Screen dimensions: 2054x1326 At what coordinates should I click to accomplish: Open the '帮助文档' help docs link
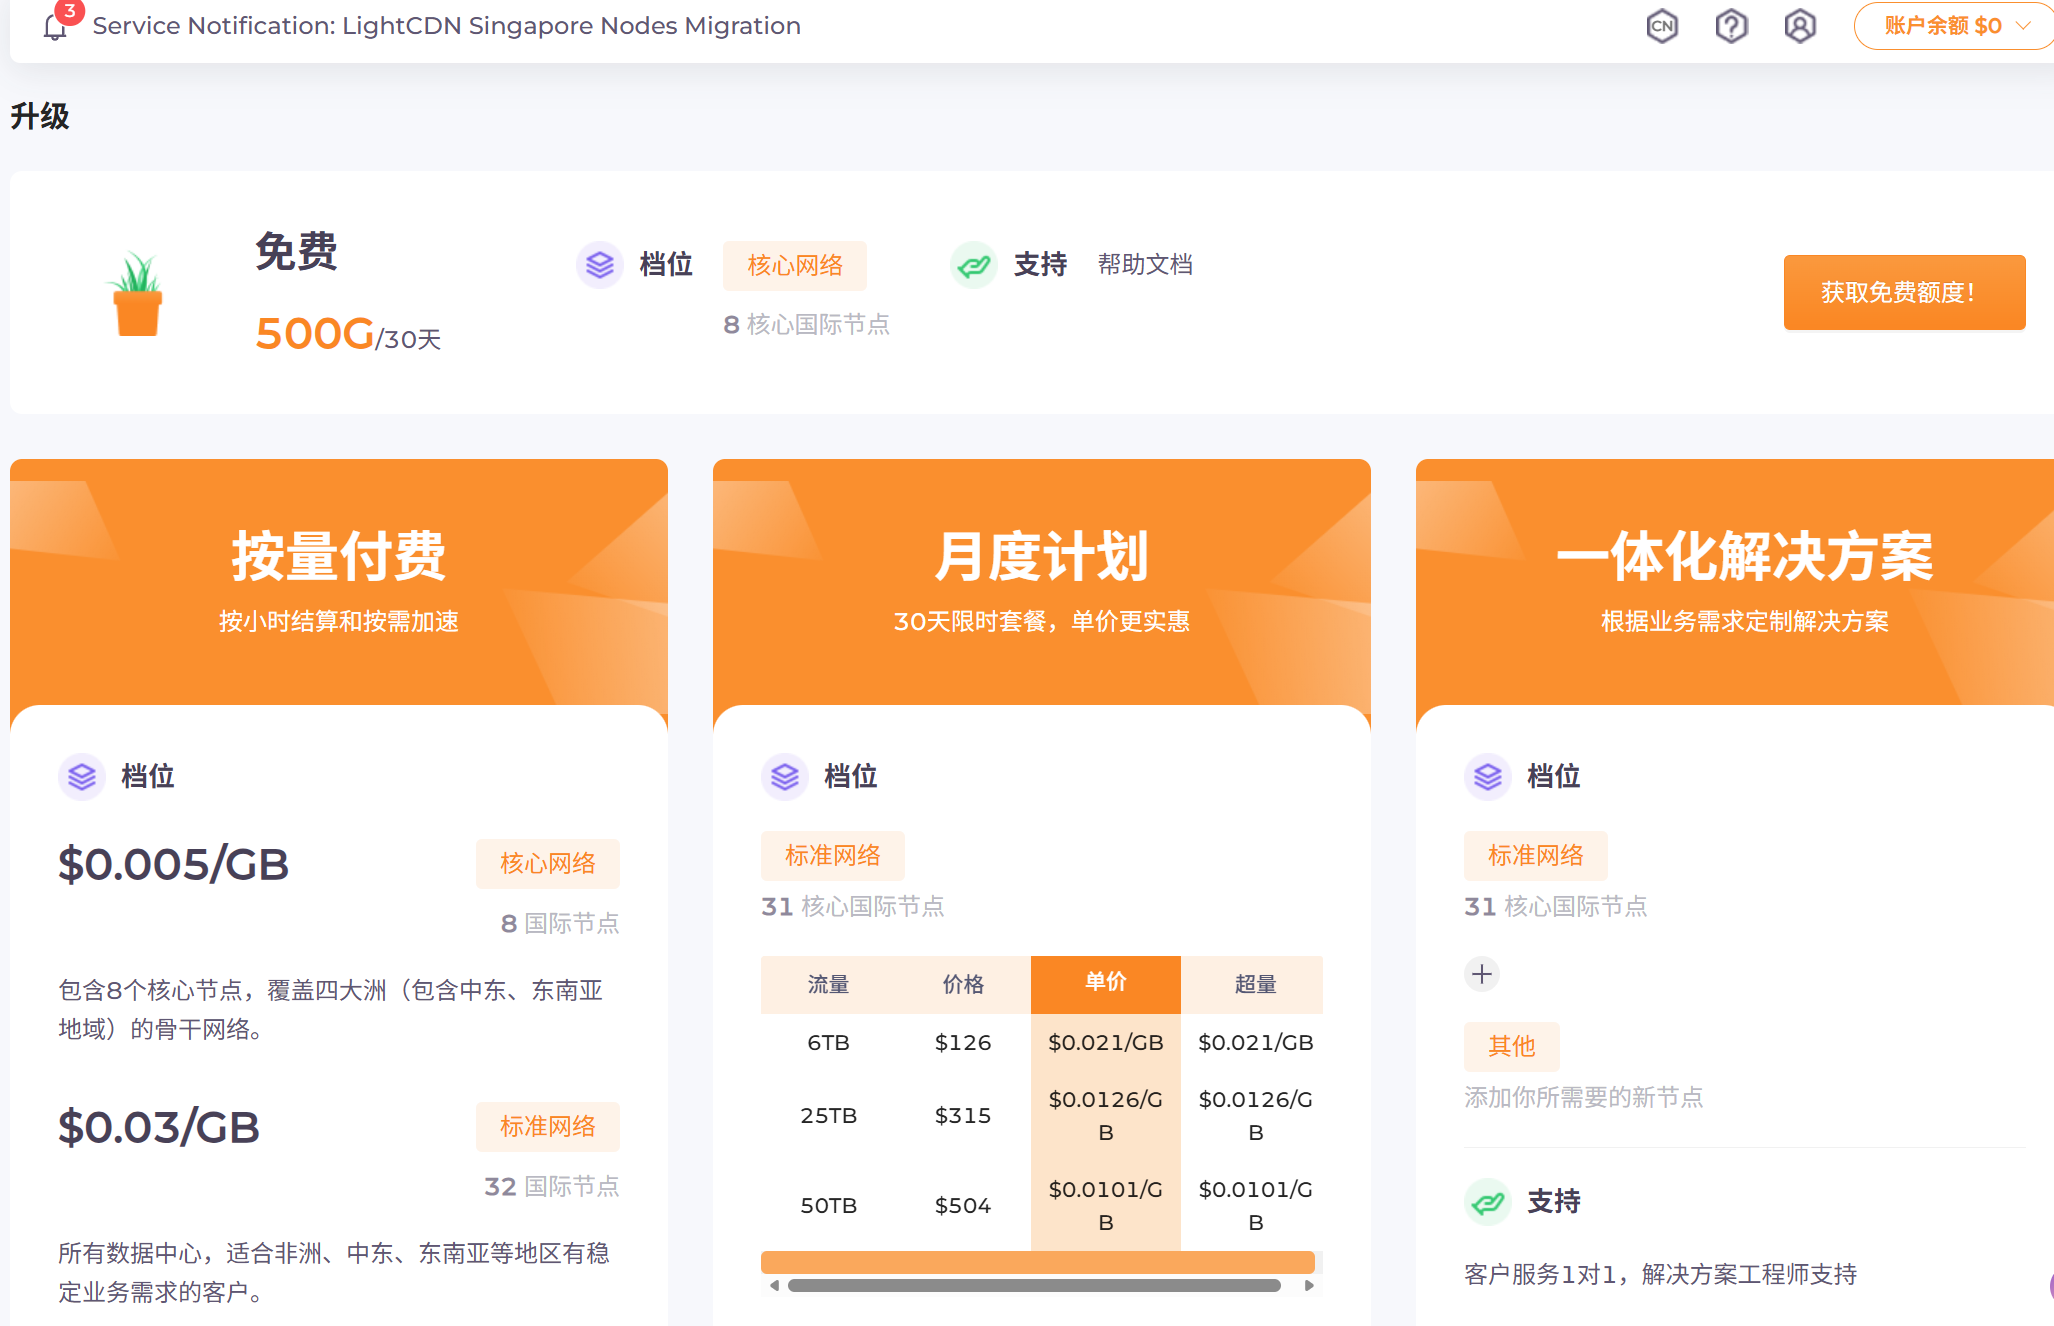(1145, 265)
